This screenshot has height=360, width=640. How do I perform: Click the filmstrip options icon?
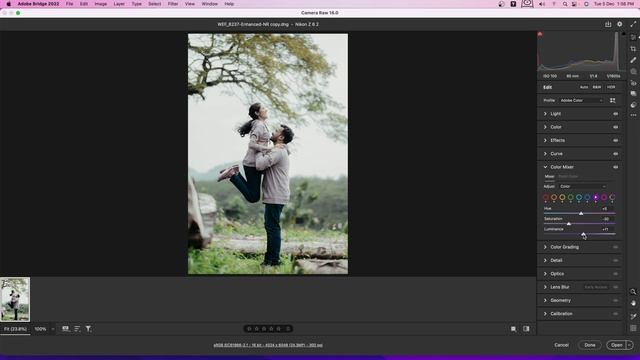[65, 329]
